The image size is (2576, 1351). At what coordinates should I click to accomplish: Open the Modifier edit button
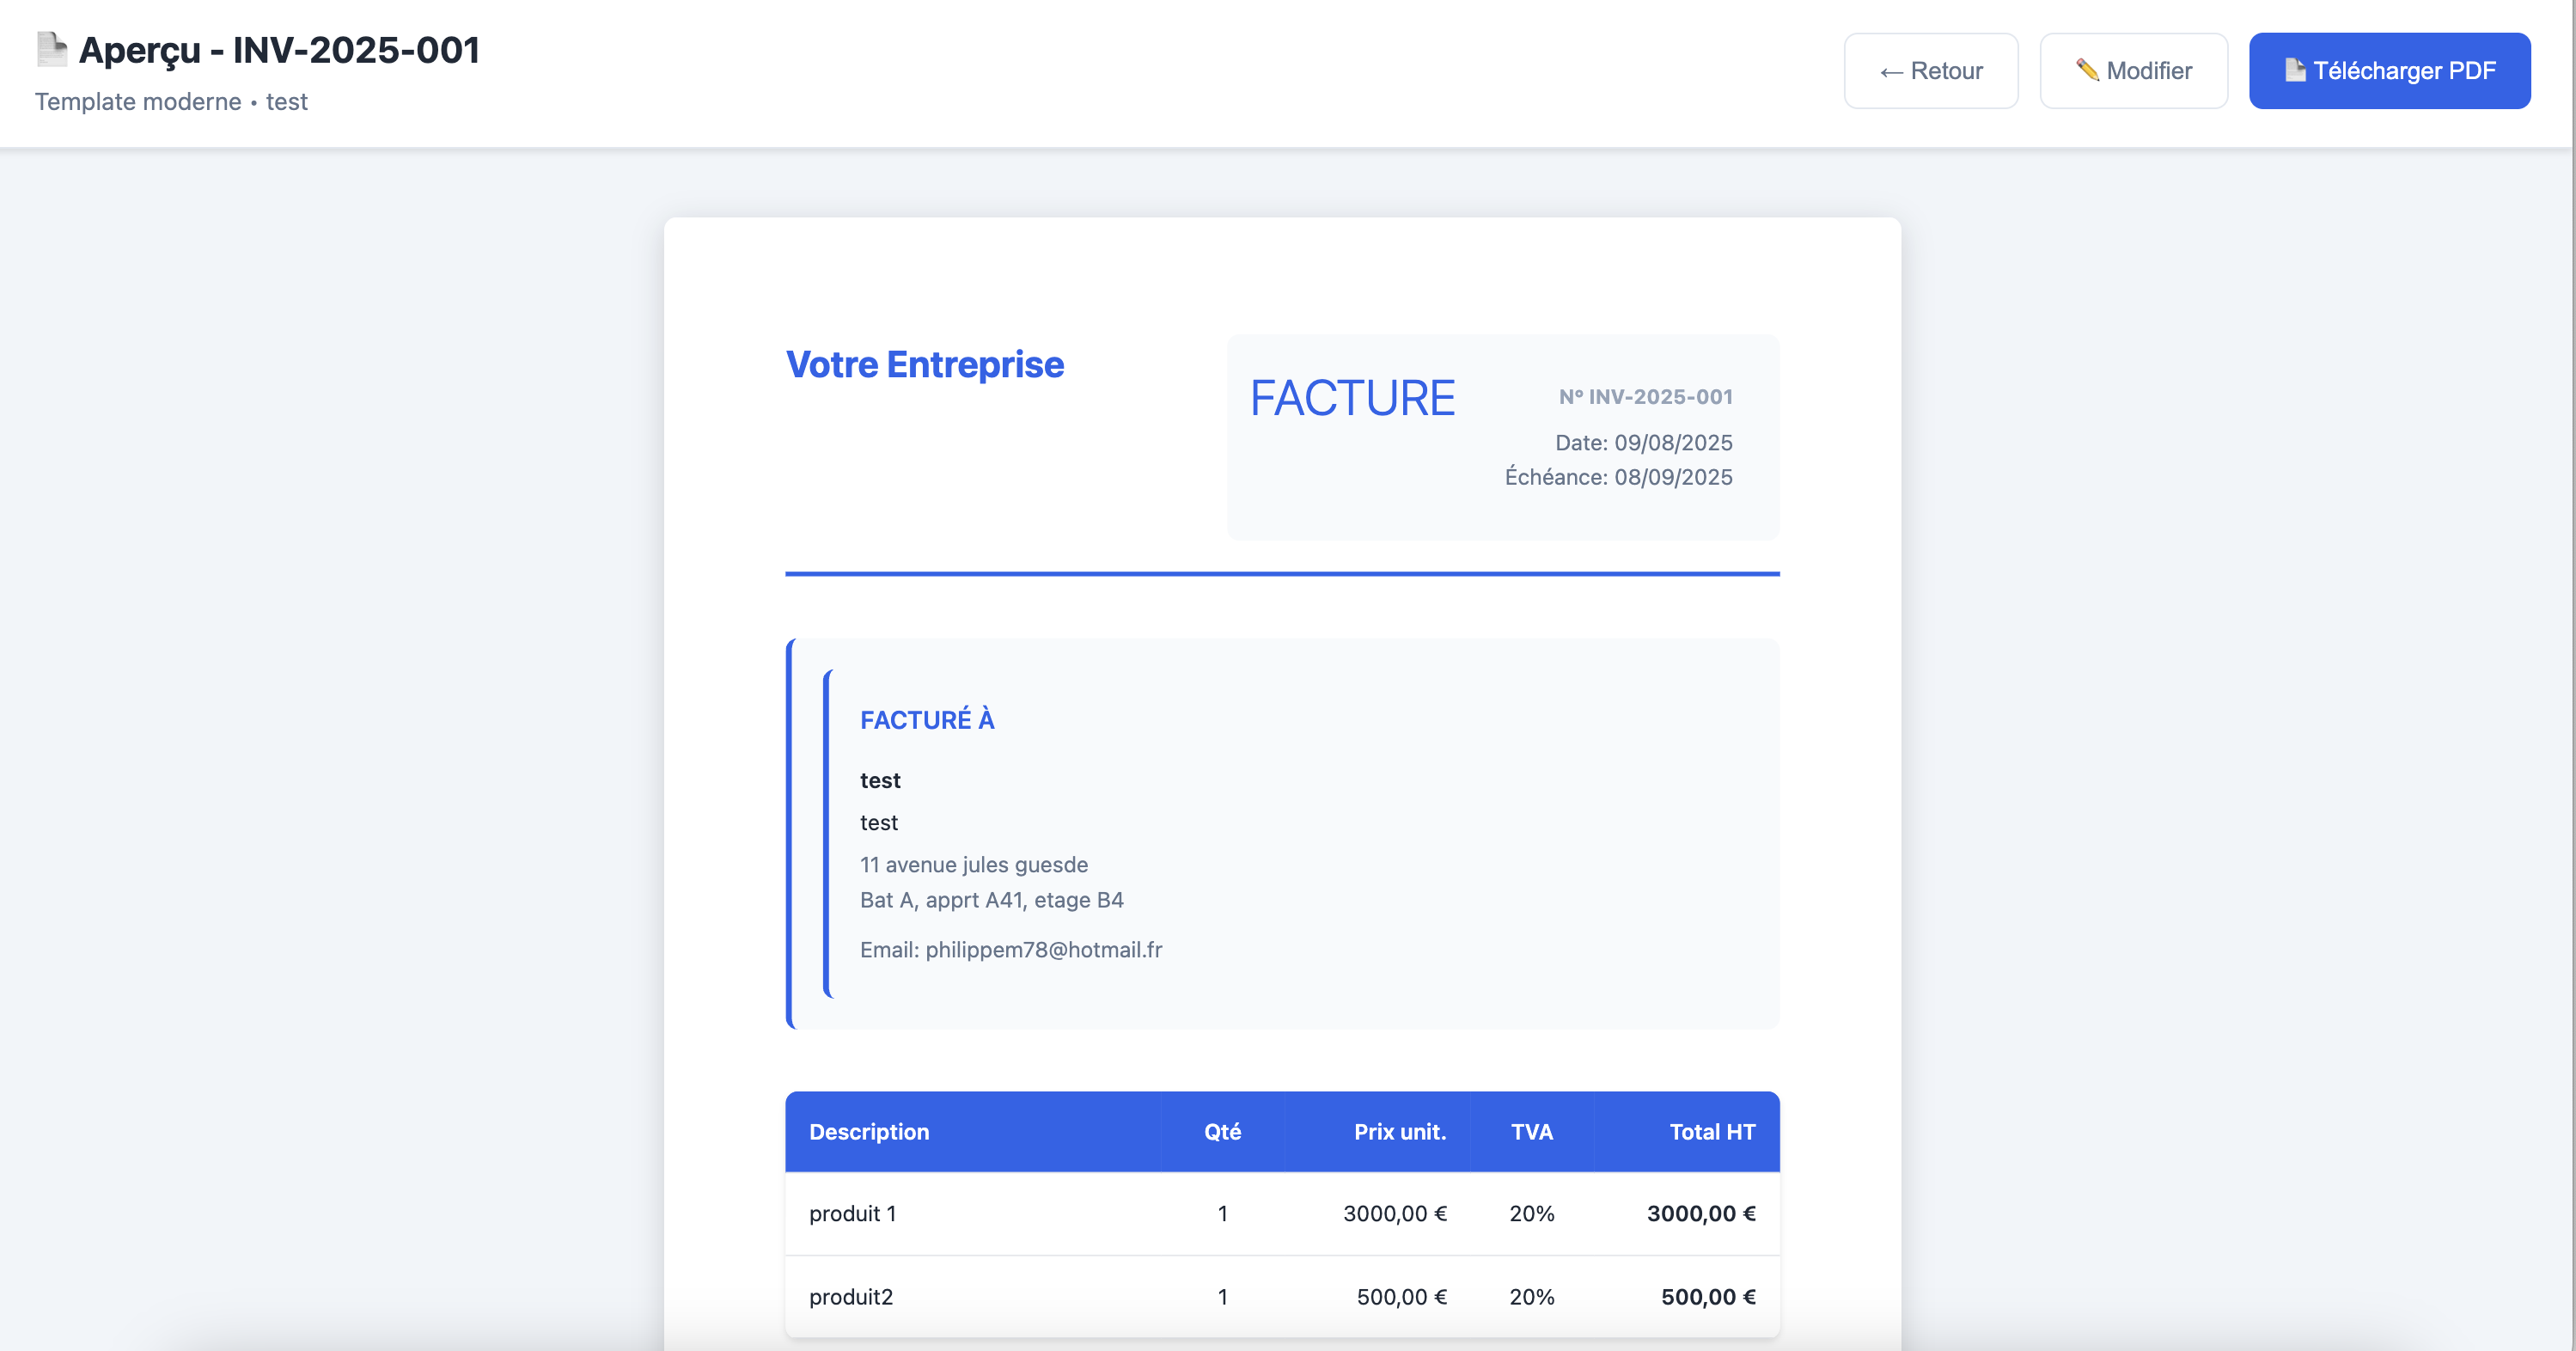(2133, 71)
